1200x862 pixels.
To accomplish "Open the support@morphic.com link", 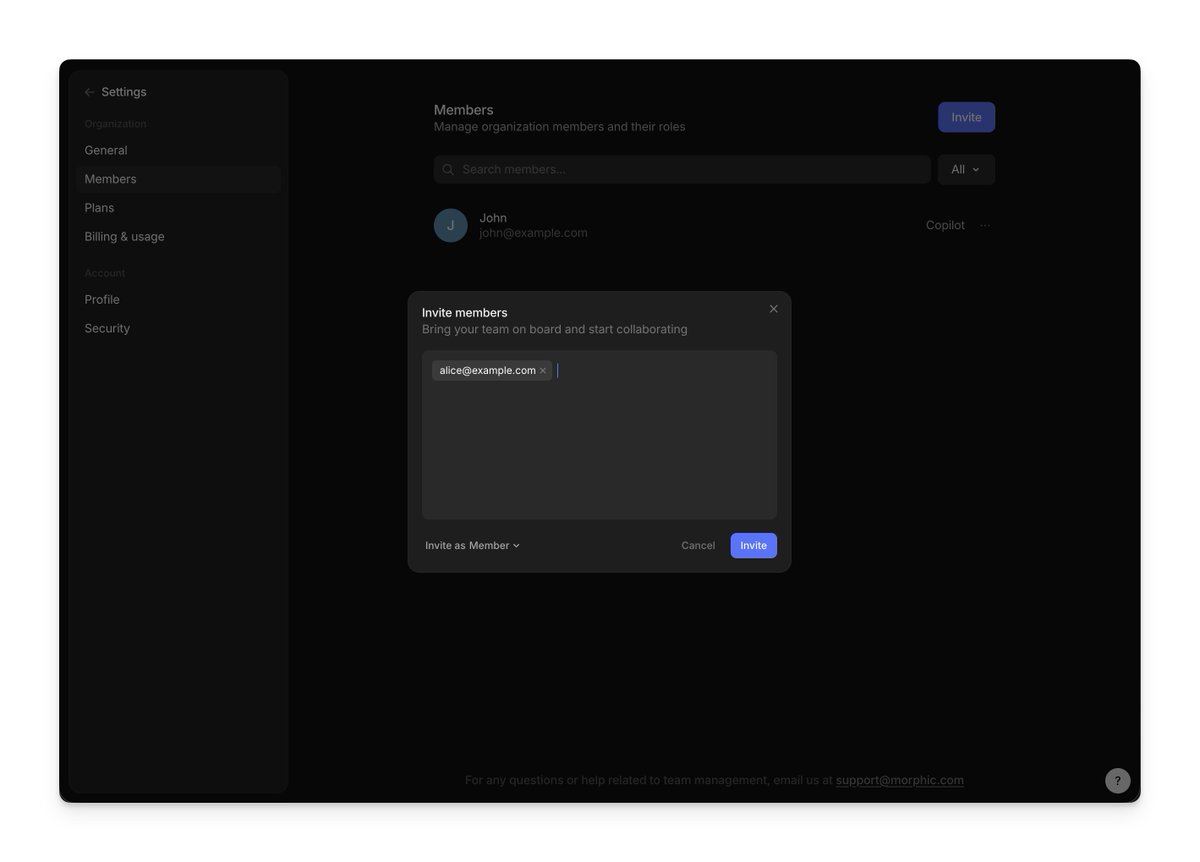I will pos(900,780).
